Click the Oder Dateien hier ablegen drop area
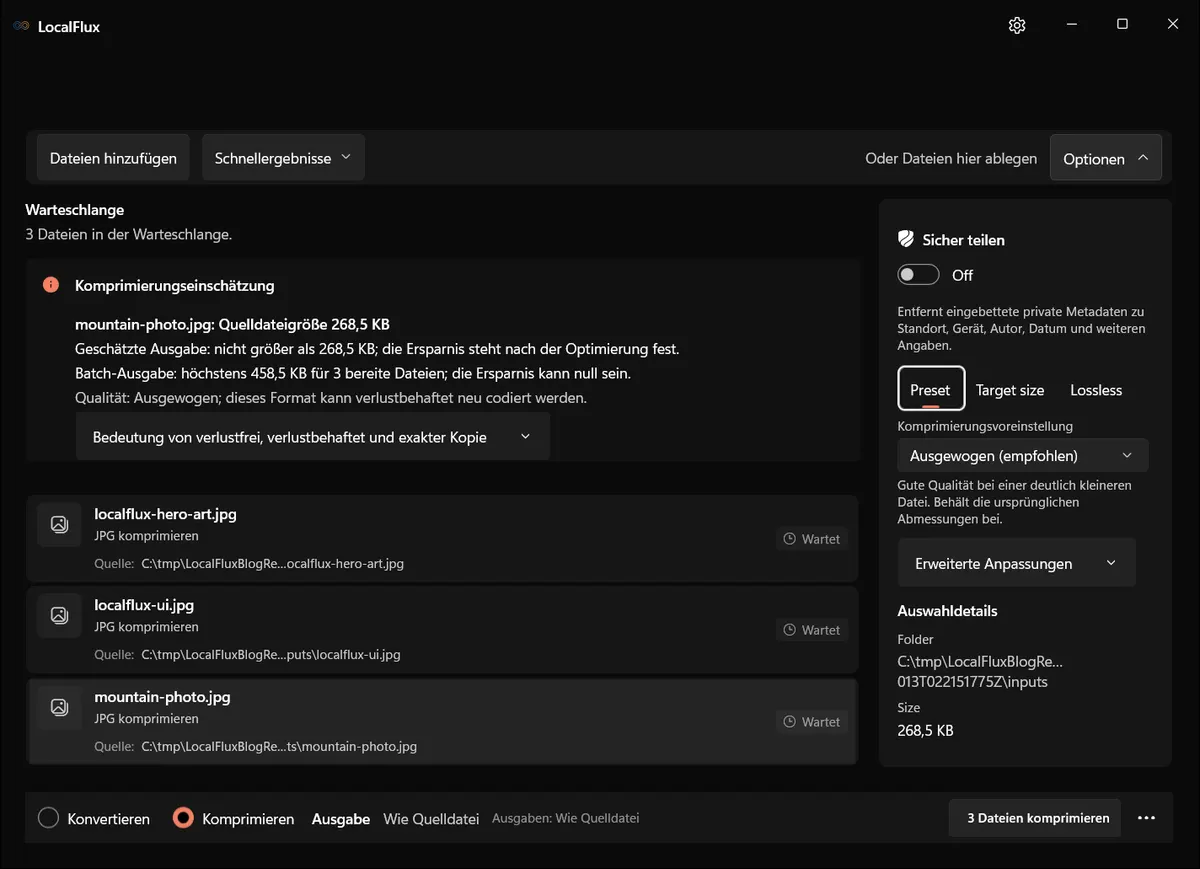 951,158
